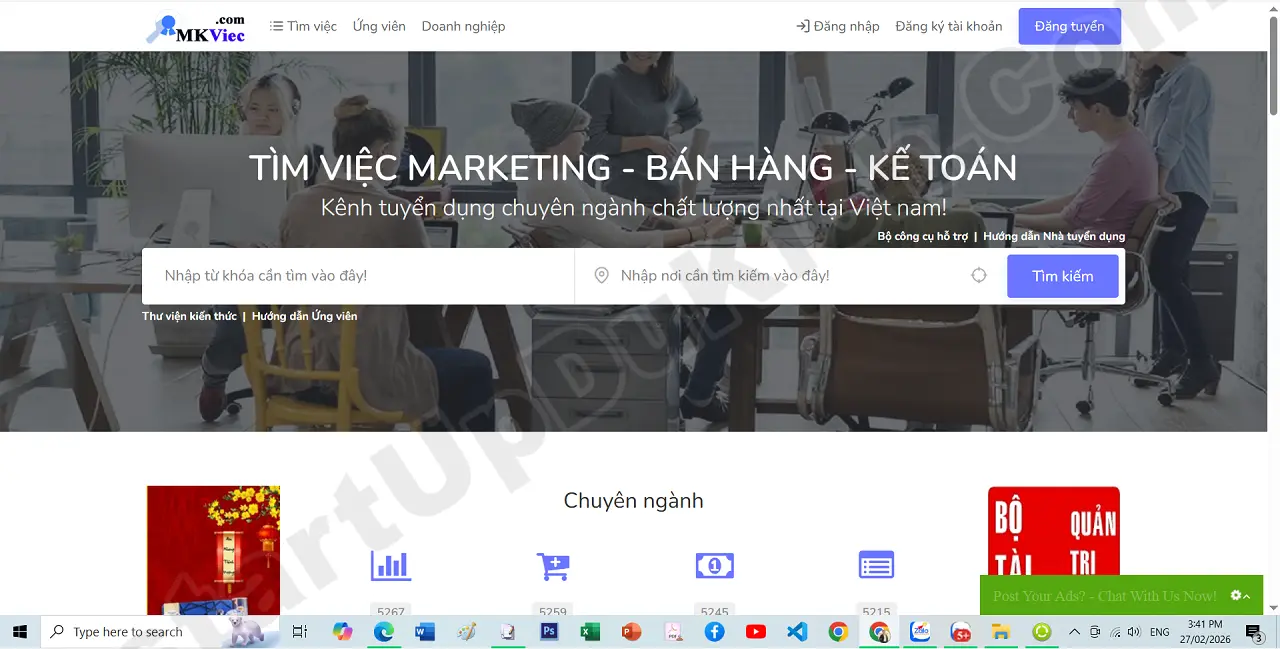Open the Doanh nghiệp menu

point(463,26)
